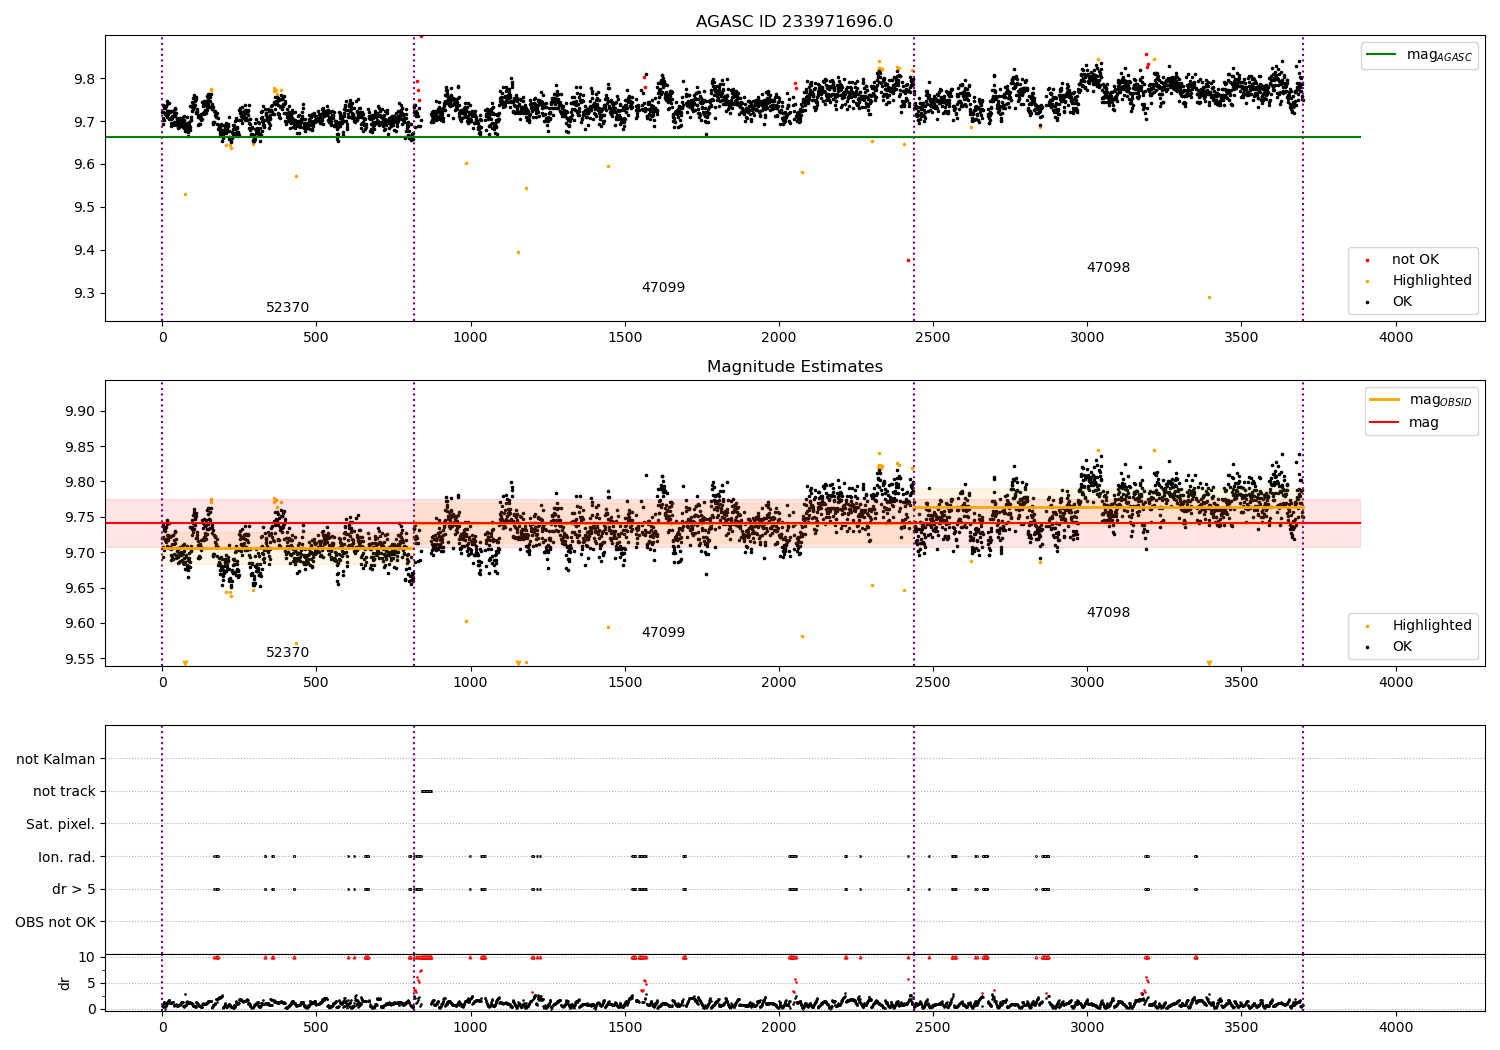The width and height of the screenshot is (1500, 1050).
Task: Click the 10 tick on the dr axis
Action: pos(87,957)
